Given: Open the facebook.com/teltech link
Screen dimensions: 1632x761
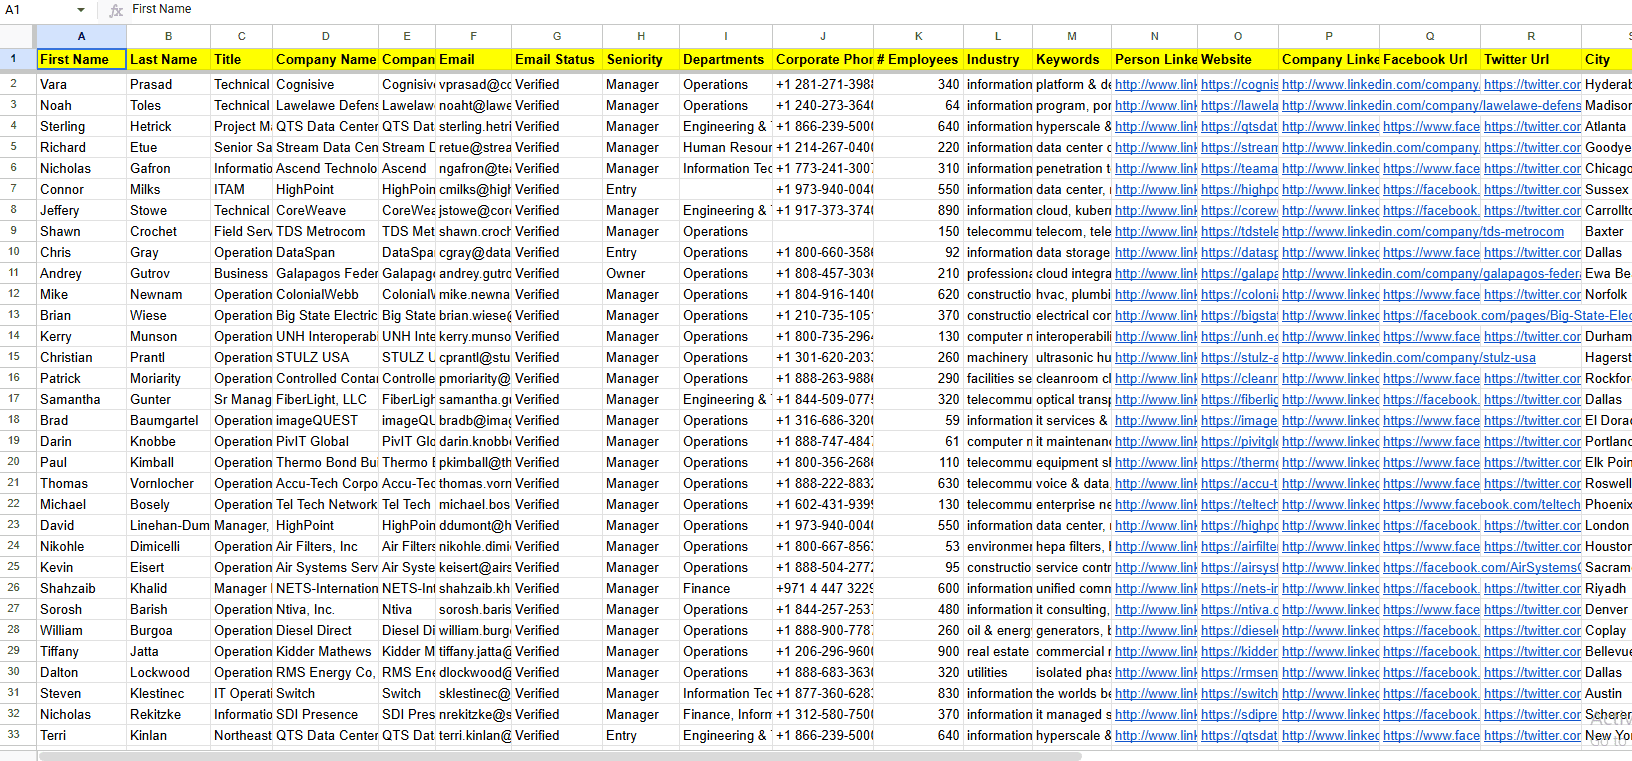Looking at the screenshot, I should coord(1481,505).
